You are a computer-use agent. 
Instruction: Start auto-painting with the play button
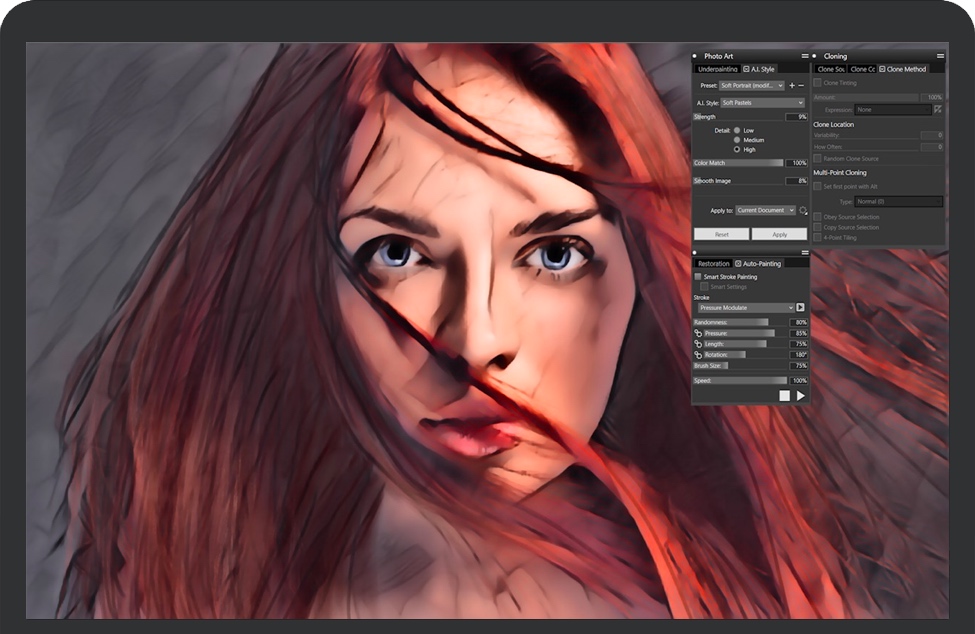click(x=800, y=396)
